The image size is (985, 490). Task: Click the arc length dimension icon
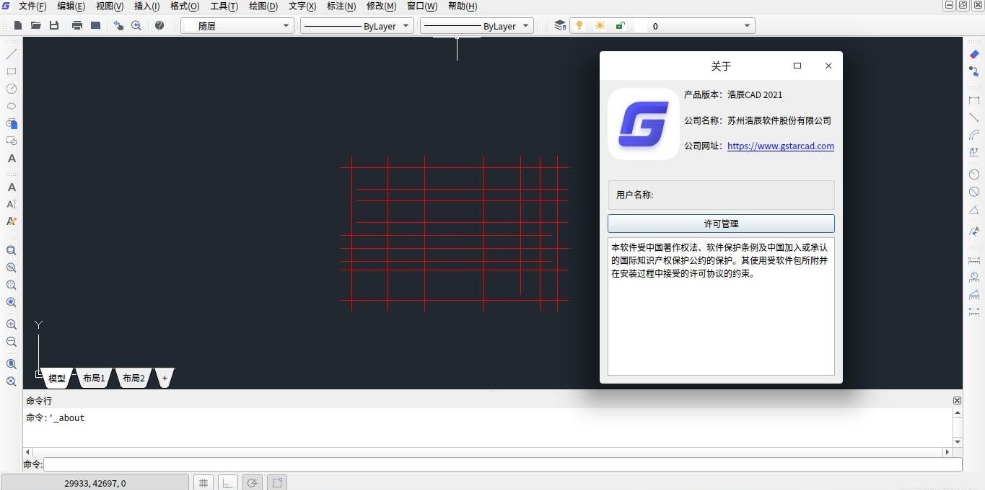click(974, 134)
